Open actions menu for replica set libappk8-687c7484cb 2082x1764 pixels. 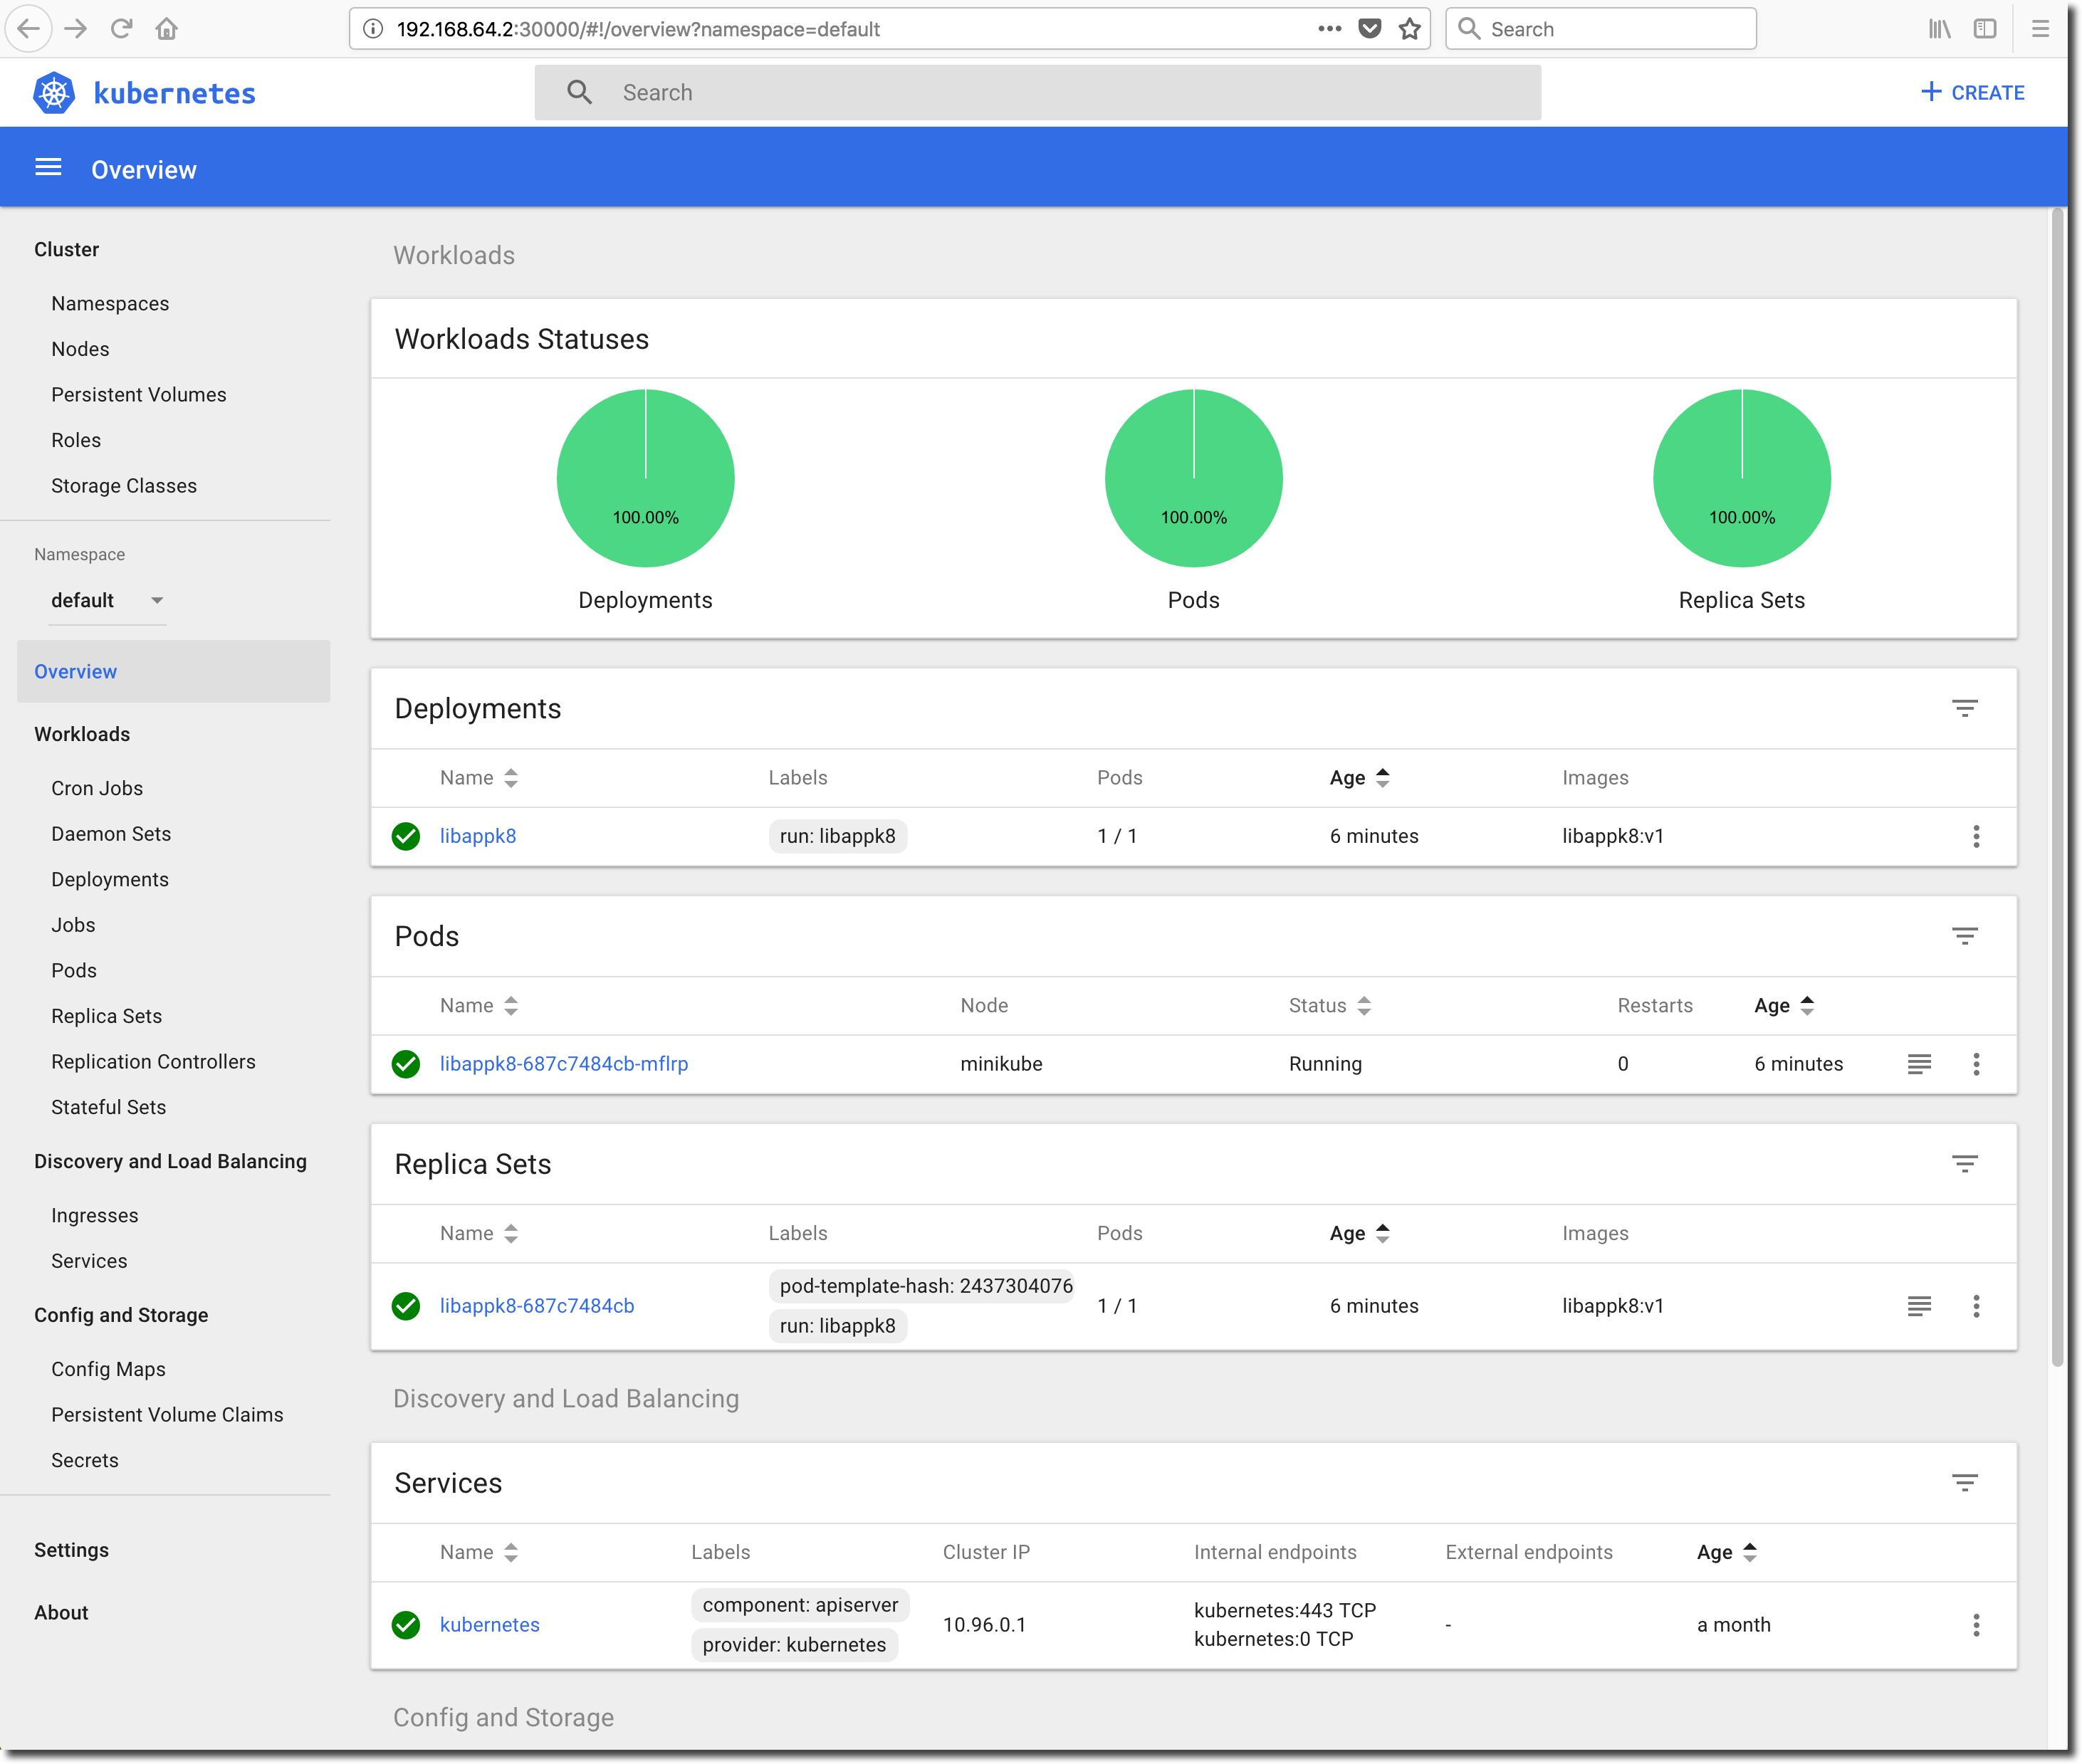click(1976, 1305)
